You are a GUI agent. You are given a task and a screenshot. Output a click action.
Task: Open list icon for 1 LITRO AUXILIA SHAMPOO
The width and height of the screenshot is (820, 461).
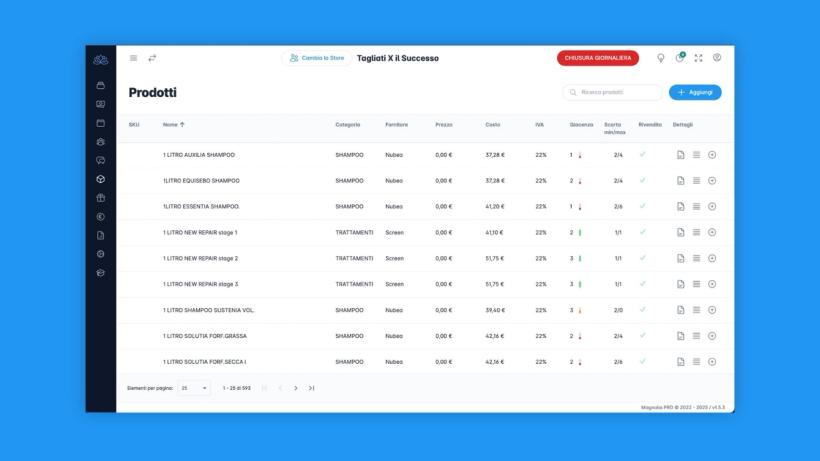pos(696,155)
